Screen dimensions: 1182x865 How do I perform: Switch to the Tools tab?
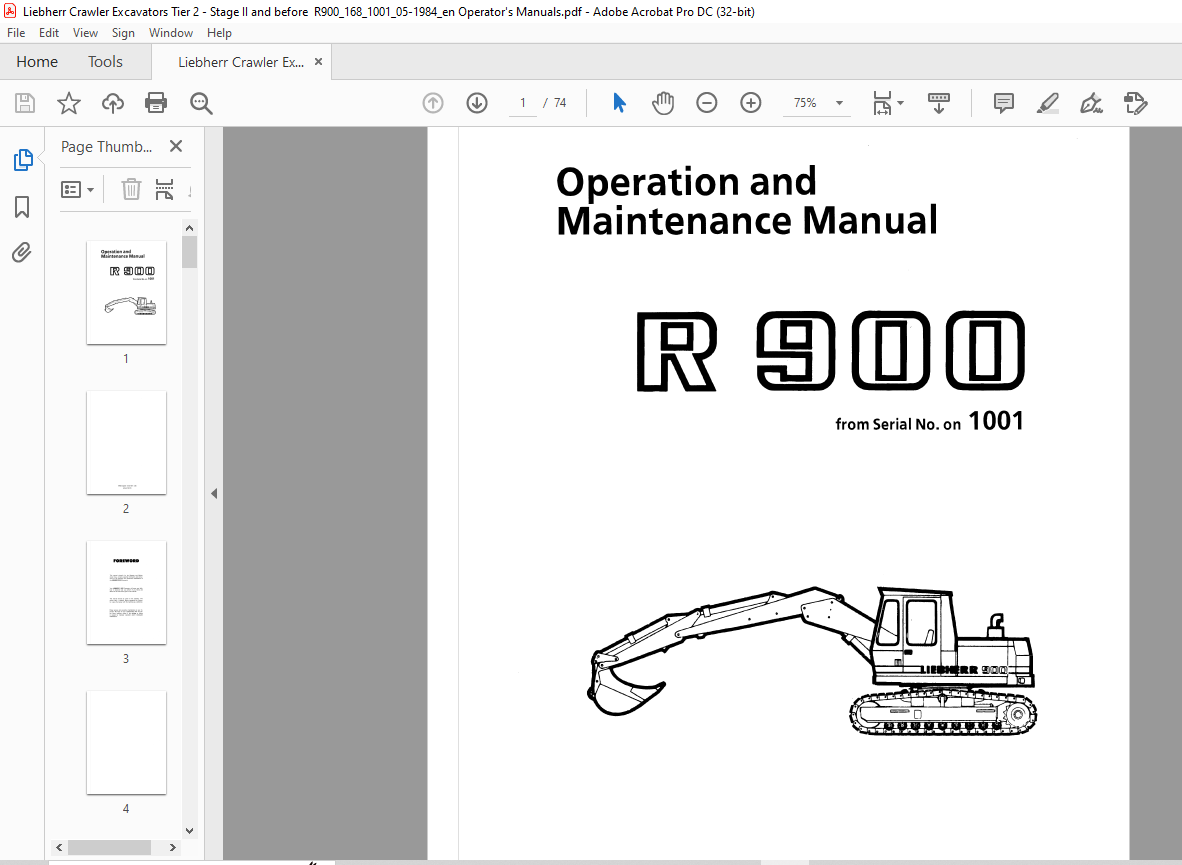pos(105,62)
